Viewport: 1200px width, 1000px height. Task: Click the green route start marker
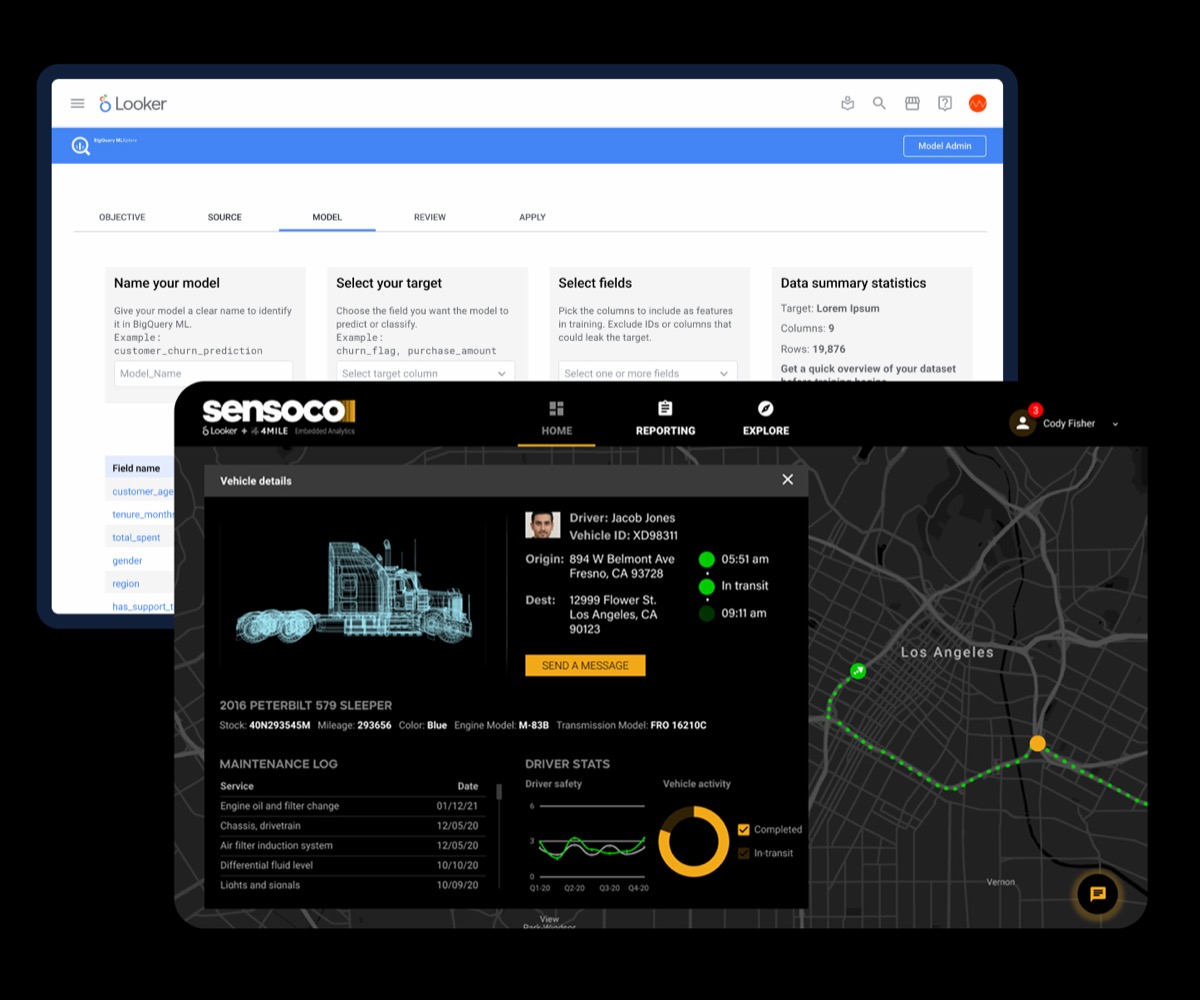[857, 670]
